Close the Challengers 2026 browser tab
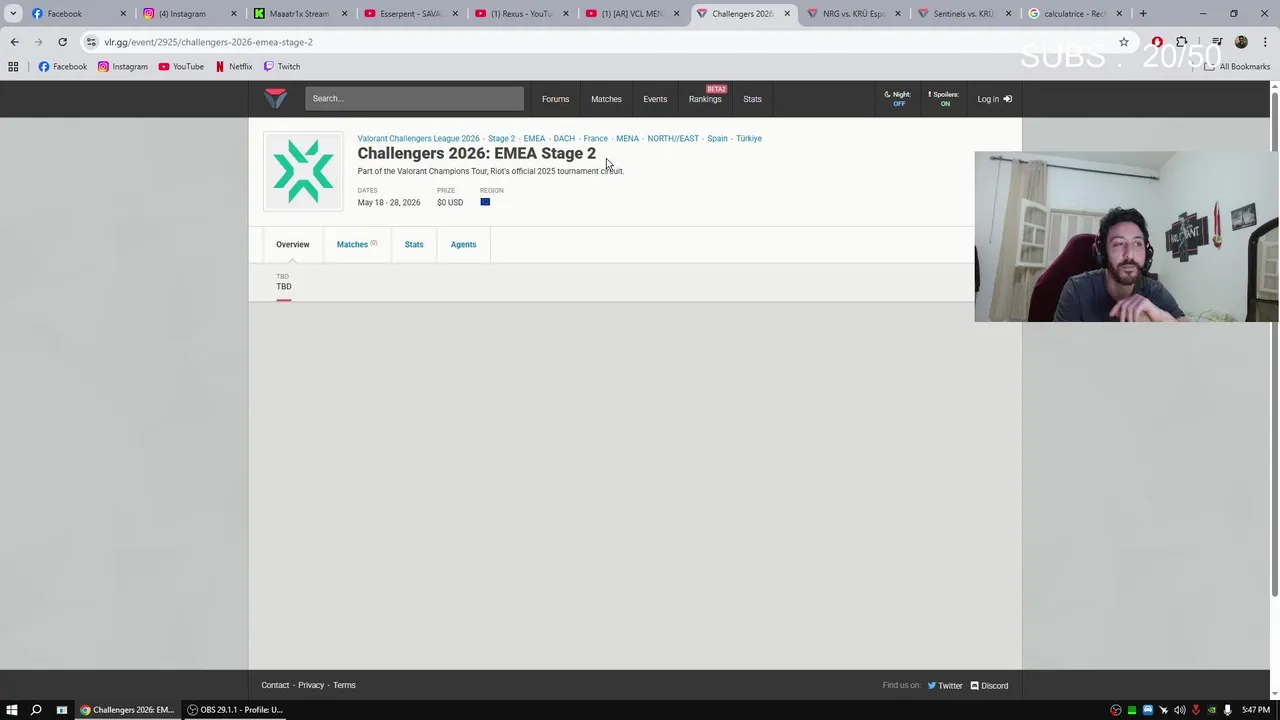 click(787, 14)
